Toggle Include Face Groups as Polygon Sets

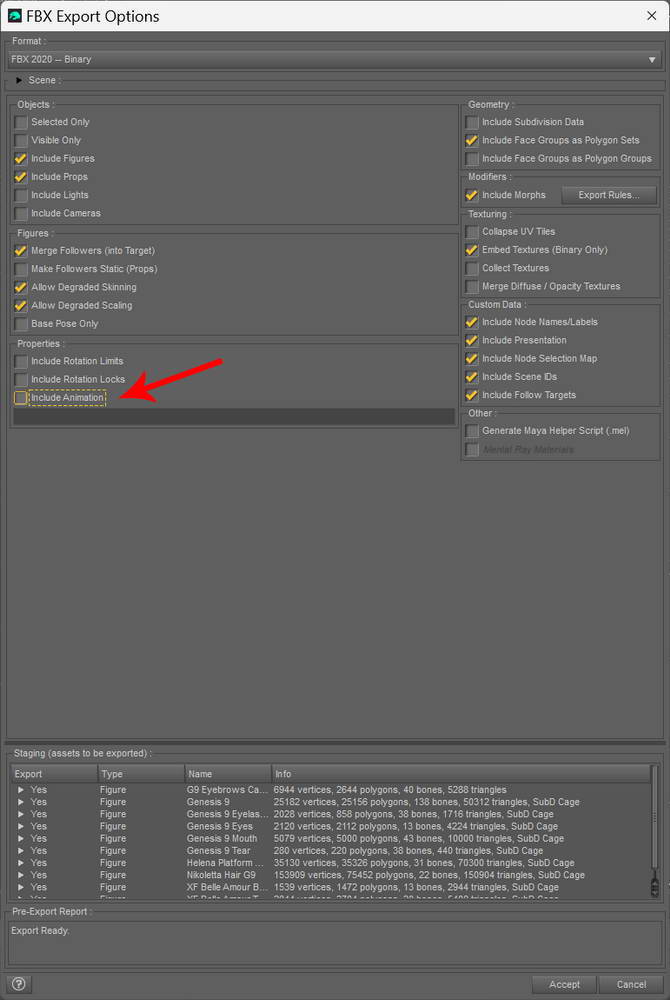tap(472, 140)
